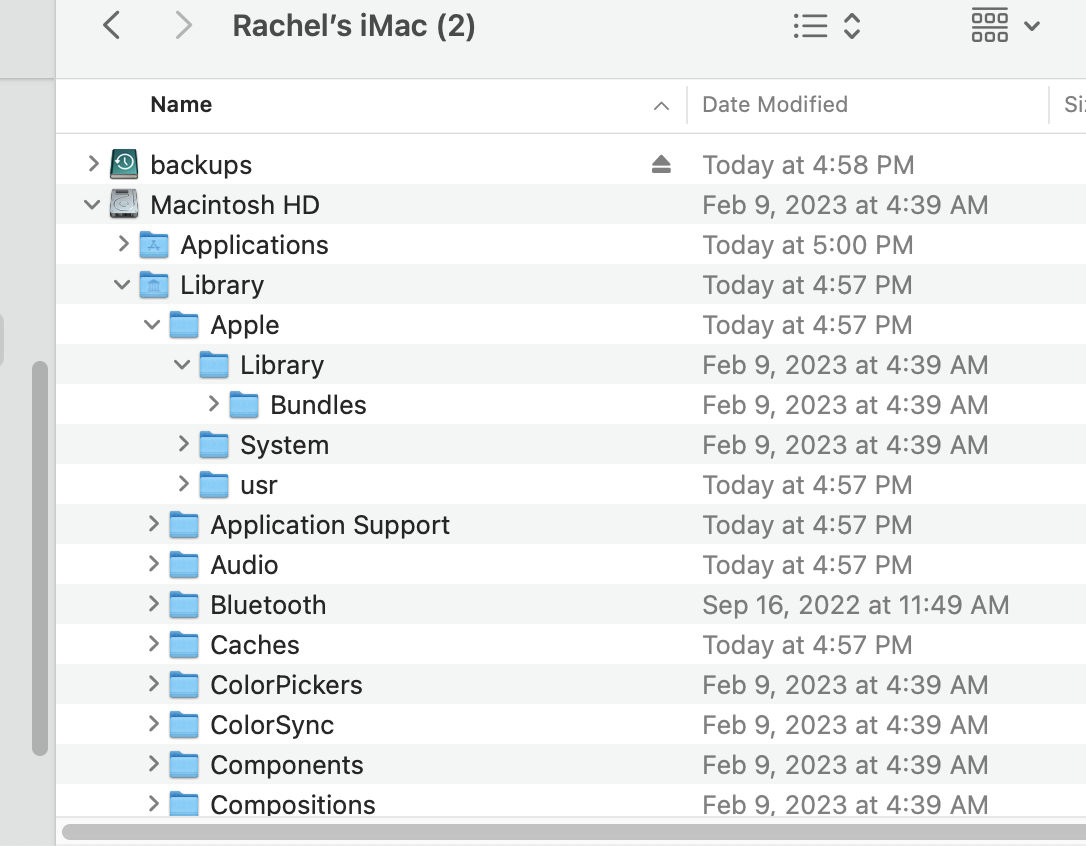Sort by the Name column header
This screenshot has height=846, width=1086.
(181, 104)
